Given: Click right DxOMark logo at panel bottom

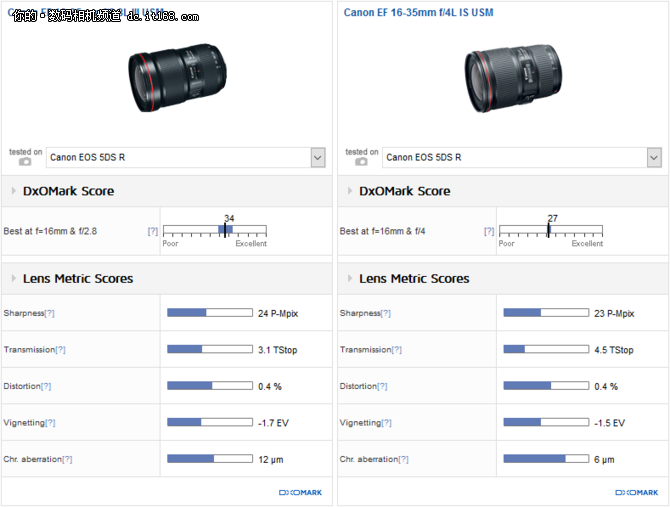Looking at the screenshot, I should 637,492.
